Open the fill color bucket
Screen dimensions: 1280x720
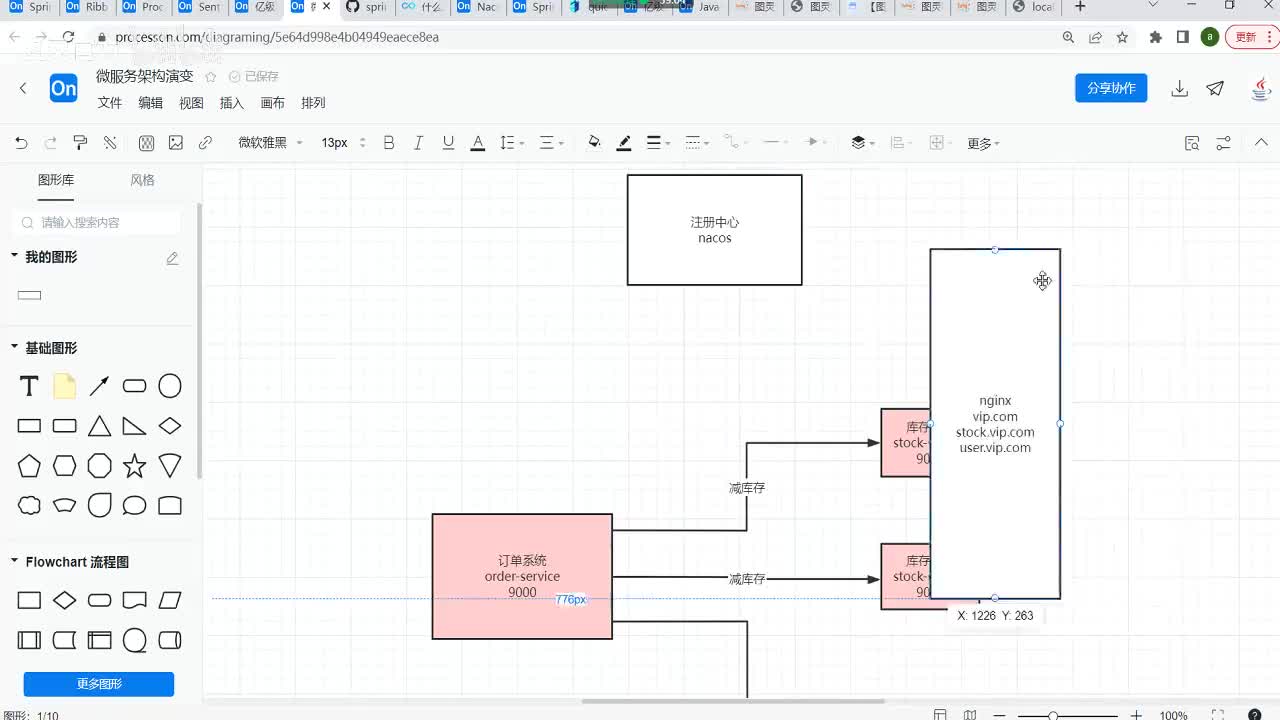(594, 143)
